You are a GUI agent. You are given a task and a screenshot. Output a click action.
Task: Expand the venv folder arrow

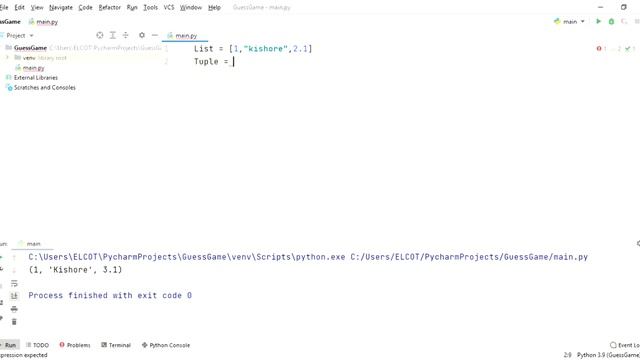7,58
